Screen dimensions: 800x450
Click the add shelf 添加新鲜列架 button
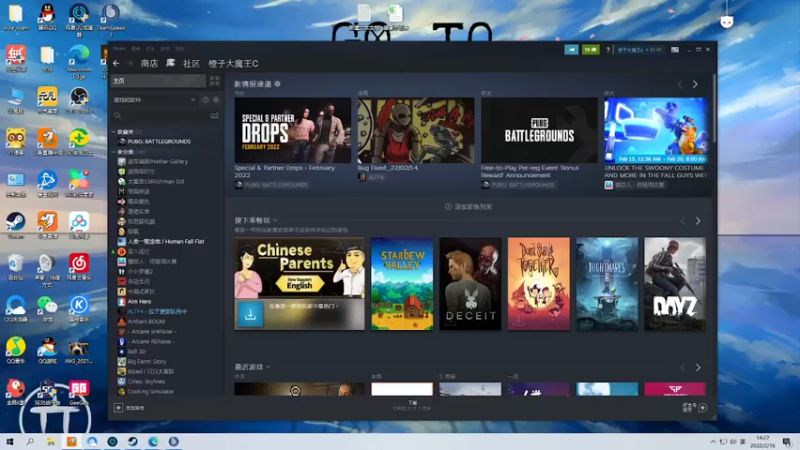click(x=468, y=207)
